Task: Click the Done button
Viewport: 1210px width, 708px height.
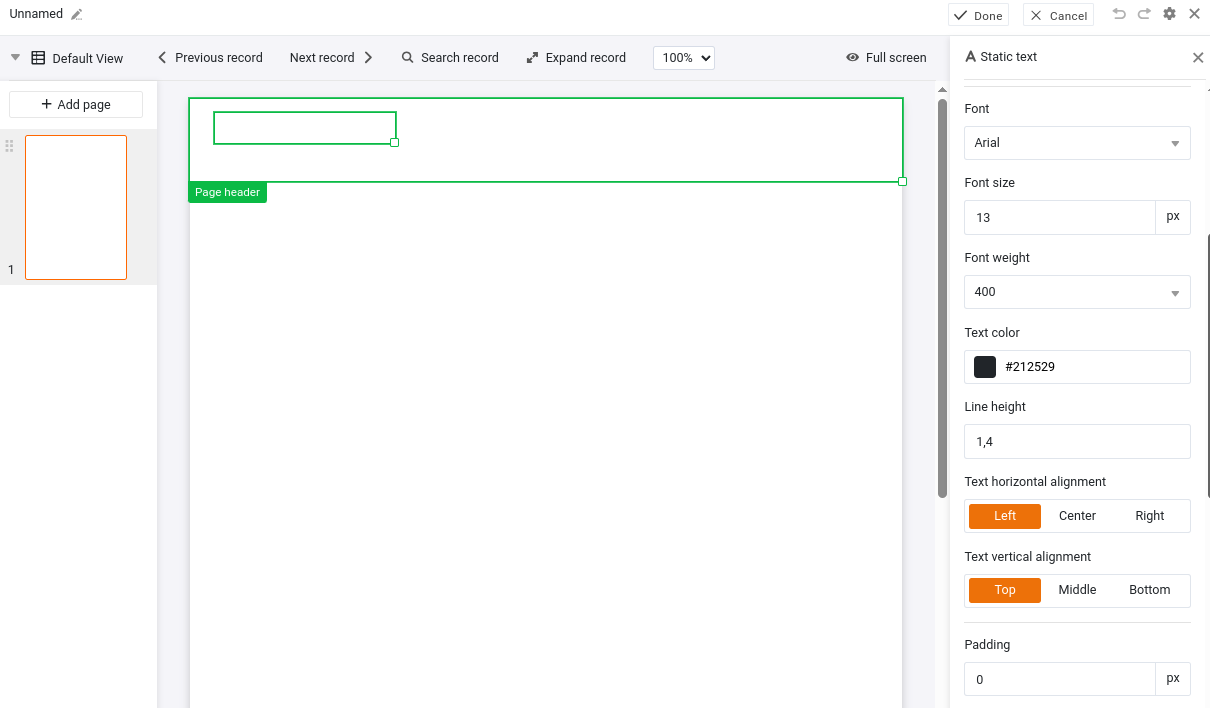Action: (978, 15)
